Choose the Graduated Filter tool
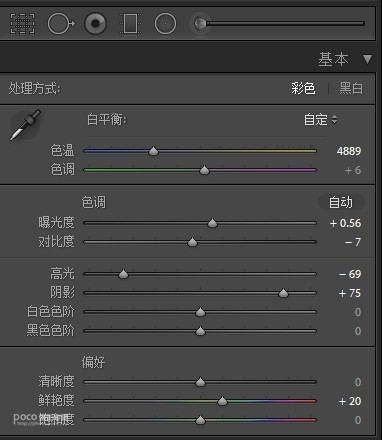382x440 pixels. click(x=130, y=23)
